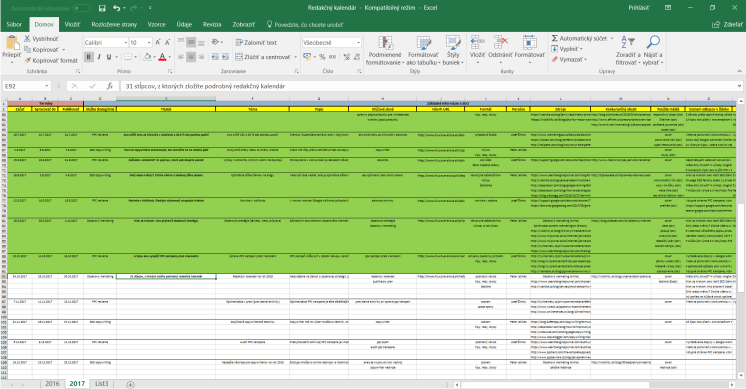Open the font size dropdown
The image size is (746, 389).
149,42
